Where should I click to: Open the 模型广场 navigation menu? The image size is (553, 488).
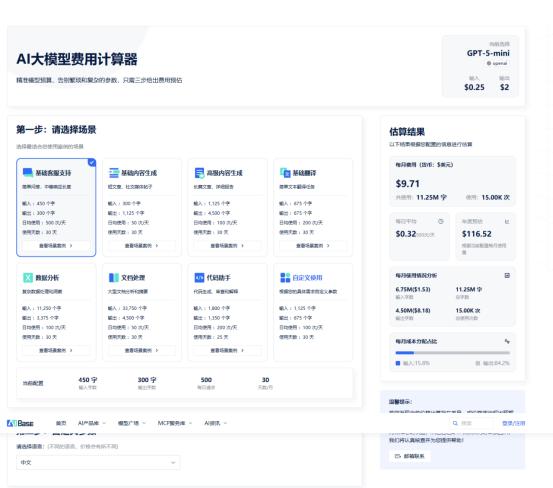(x=132, y=423)
